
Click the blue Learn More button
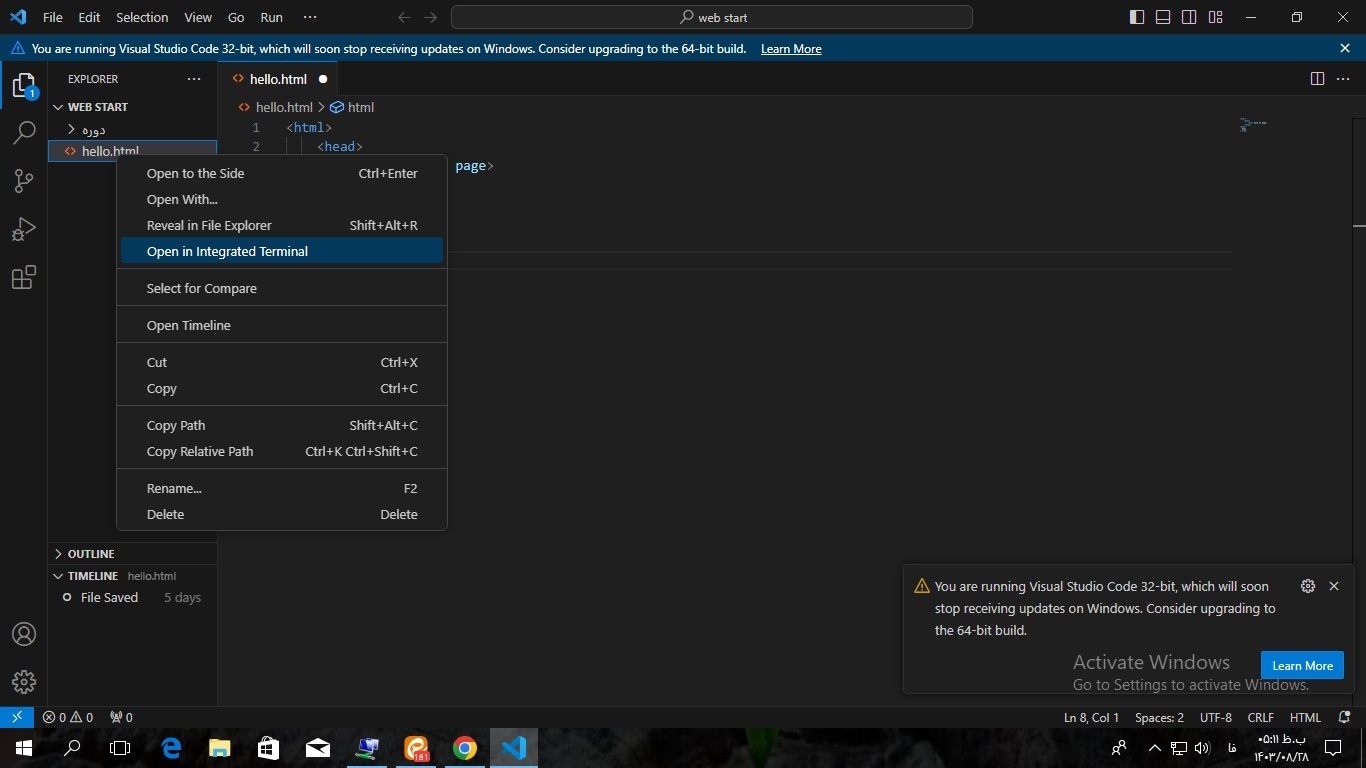click(1302, 665)
